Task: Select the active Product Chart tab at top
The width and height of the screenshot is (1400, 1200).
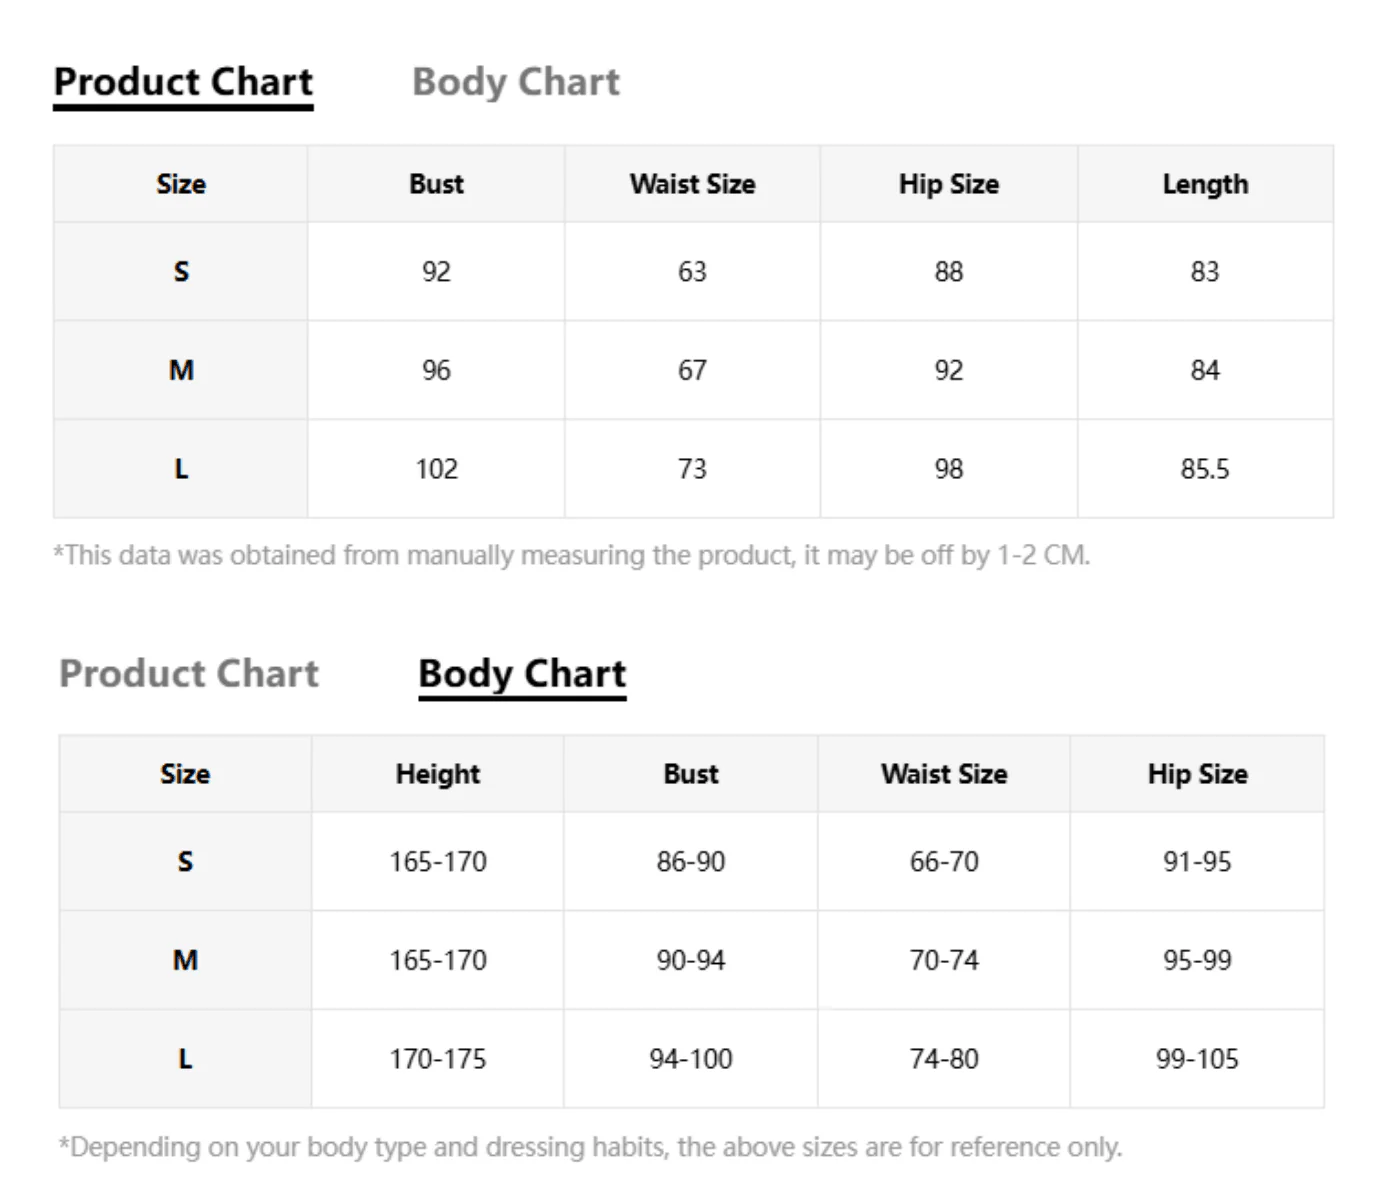Action: (x=183, y=83)
